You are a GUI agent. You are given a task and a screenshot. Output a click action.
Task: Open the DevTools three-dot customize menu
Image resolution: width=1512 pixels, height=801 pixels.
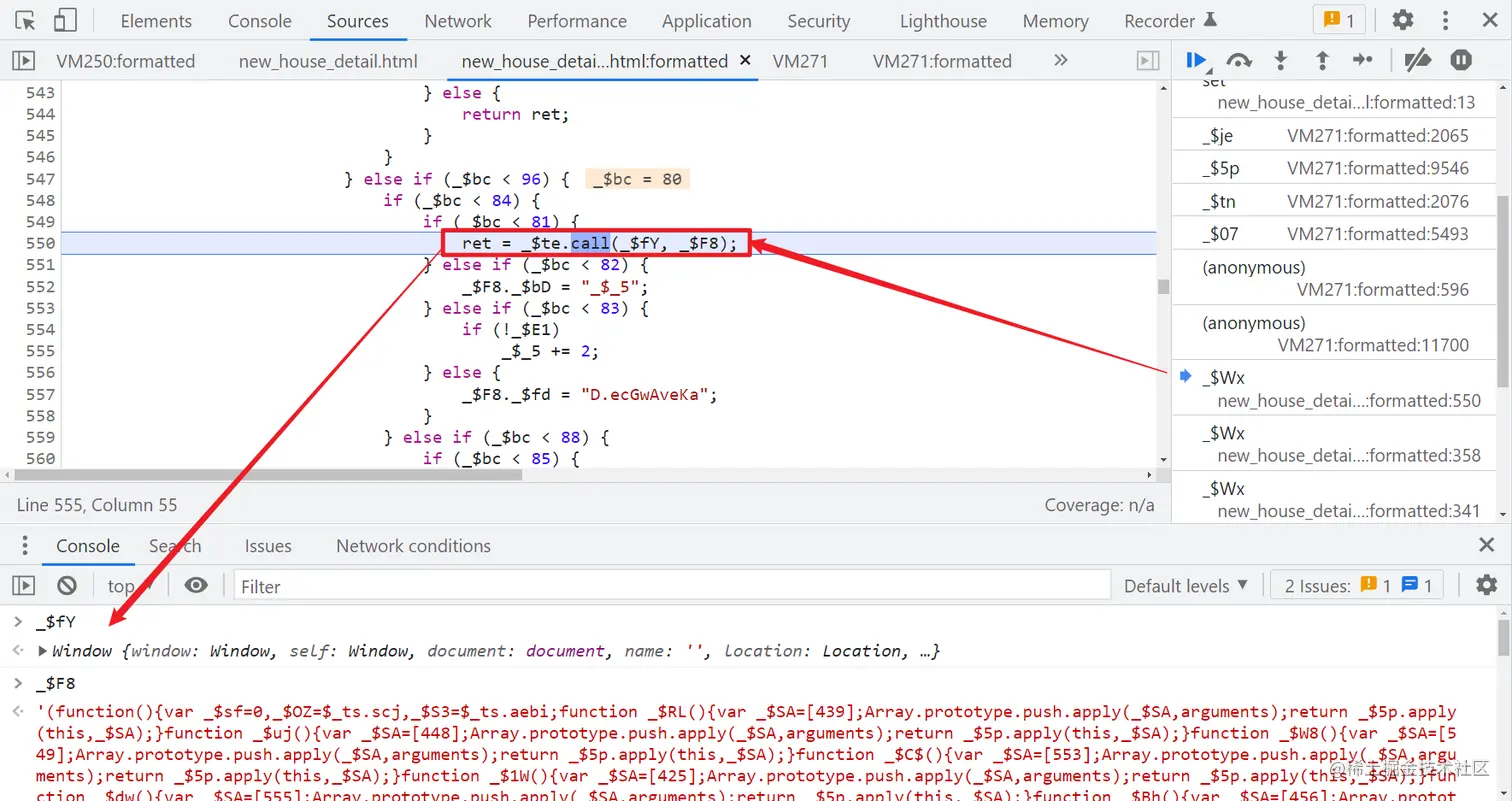click(1446, 20)
